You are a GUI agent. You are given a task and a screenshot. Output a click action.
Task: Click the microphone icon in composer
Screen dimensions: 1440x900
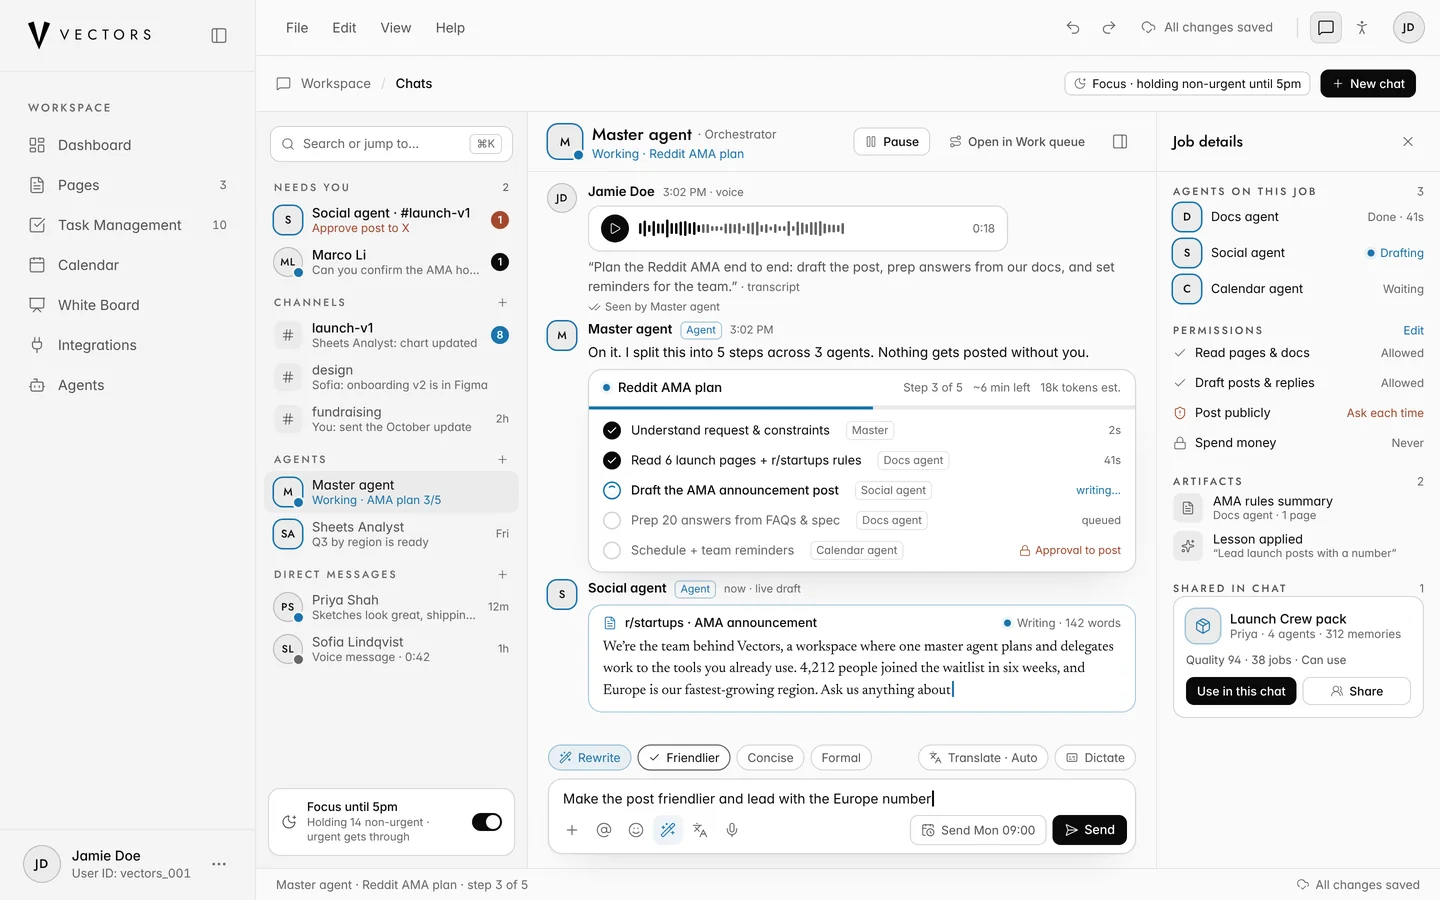(x=732, y=830)
